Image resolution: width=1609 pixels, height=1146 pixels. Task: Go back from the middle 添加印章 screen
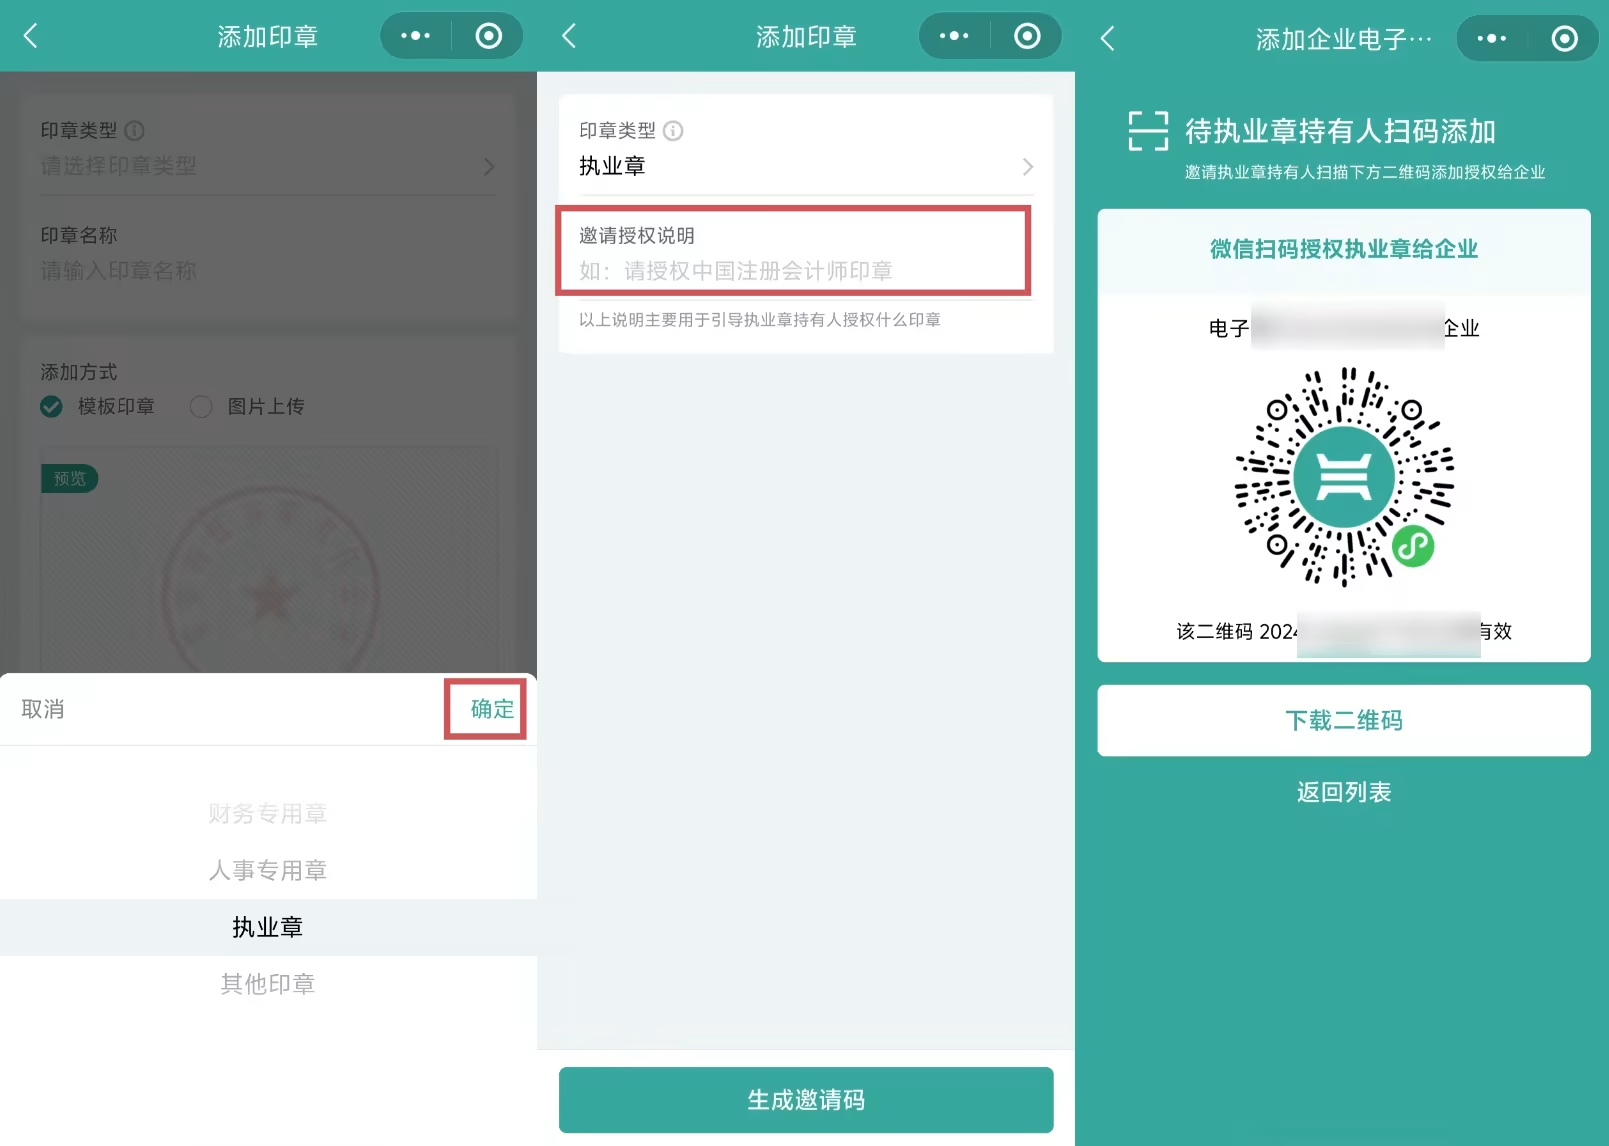coord(569,37)
